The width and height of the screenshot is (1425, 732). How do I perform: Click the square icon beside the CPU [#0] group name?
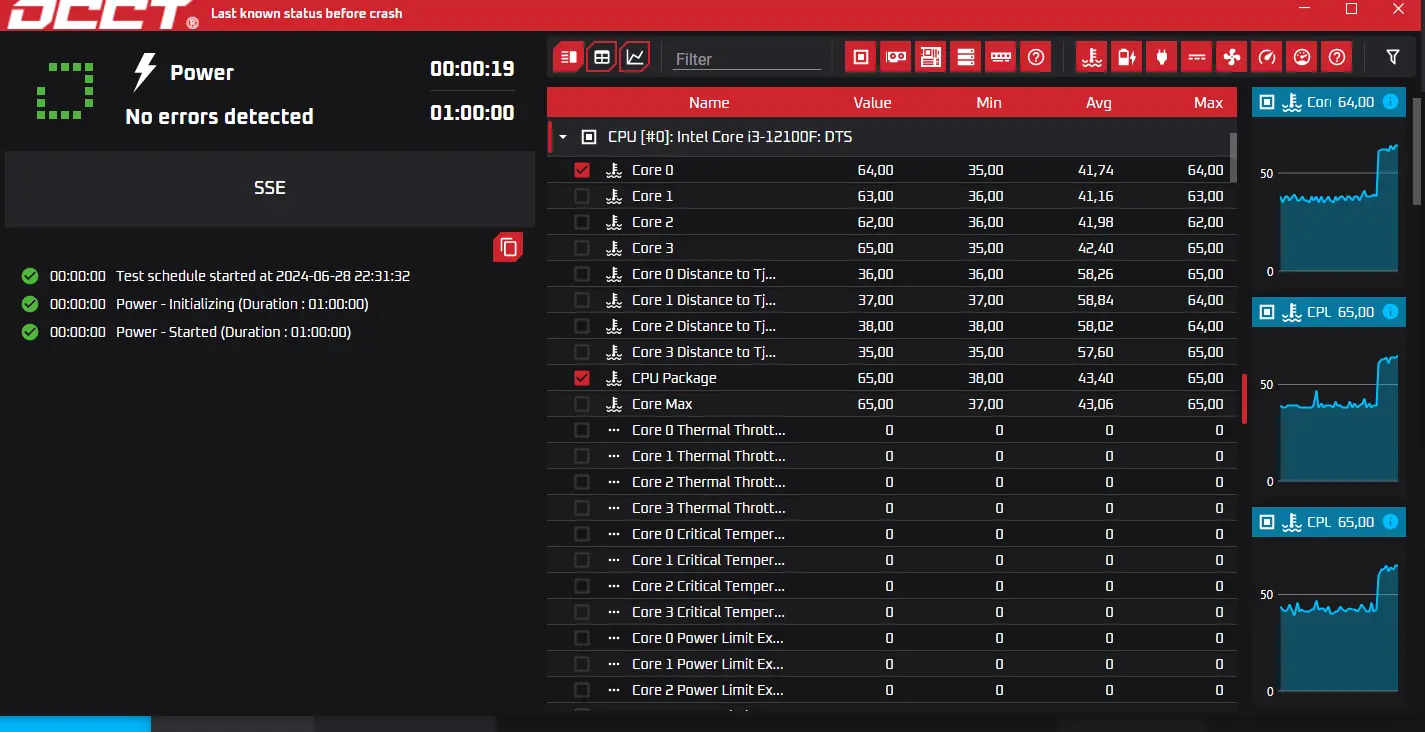[x=589, y=137]
